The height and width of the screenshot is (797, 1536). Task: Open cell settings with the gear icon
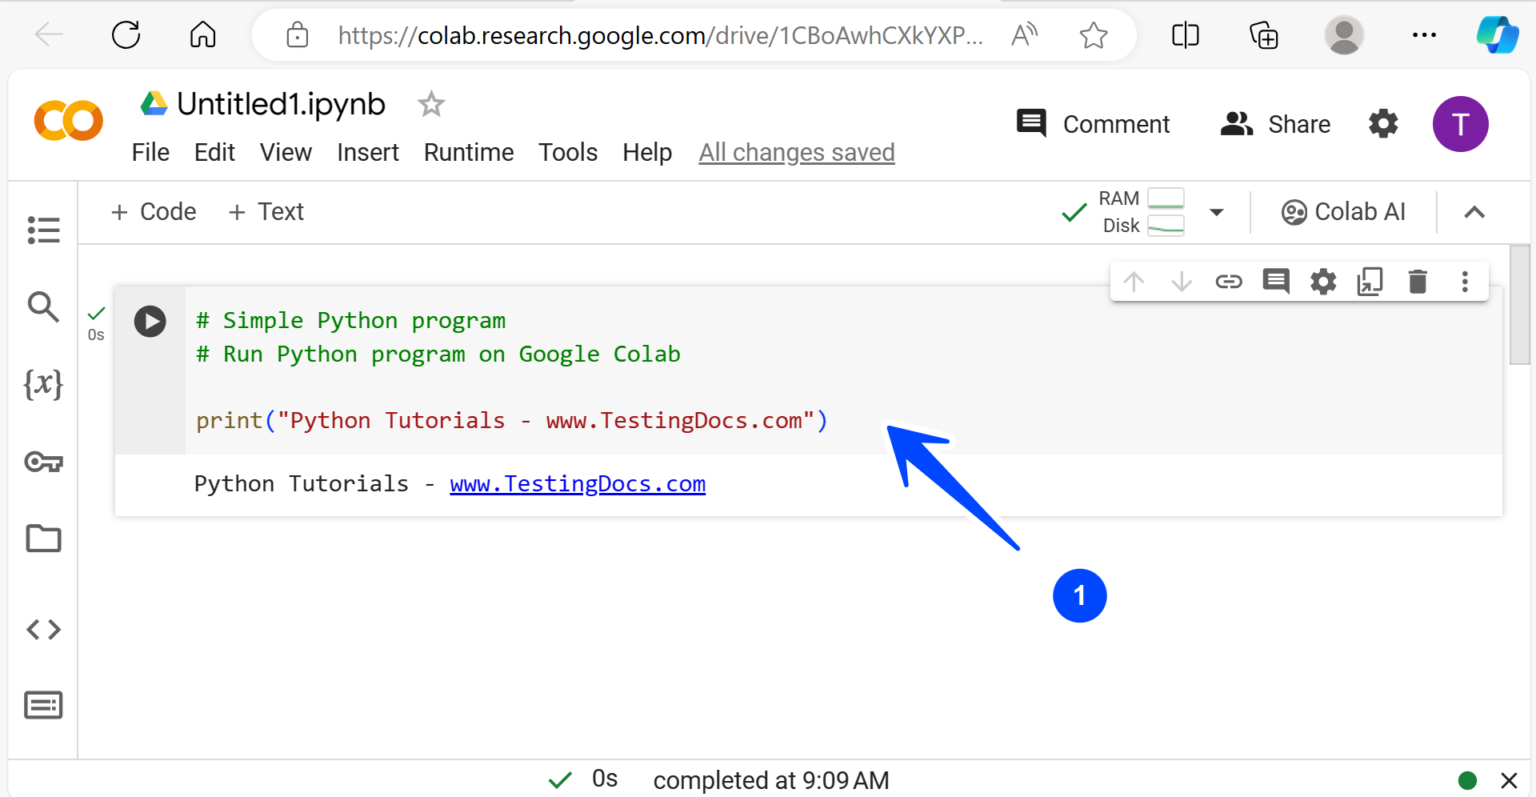point(1322,281)
